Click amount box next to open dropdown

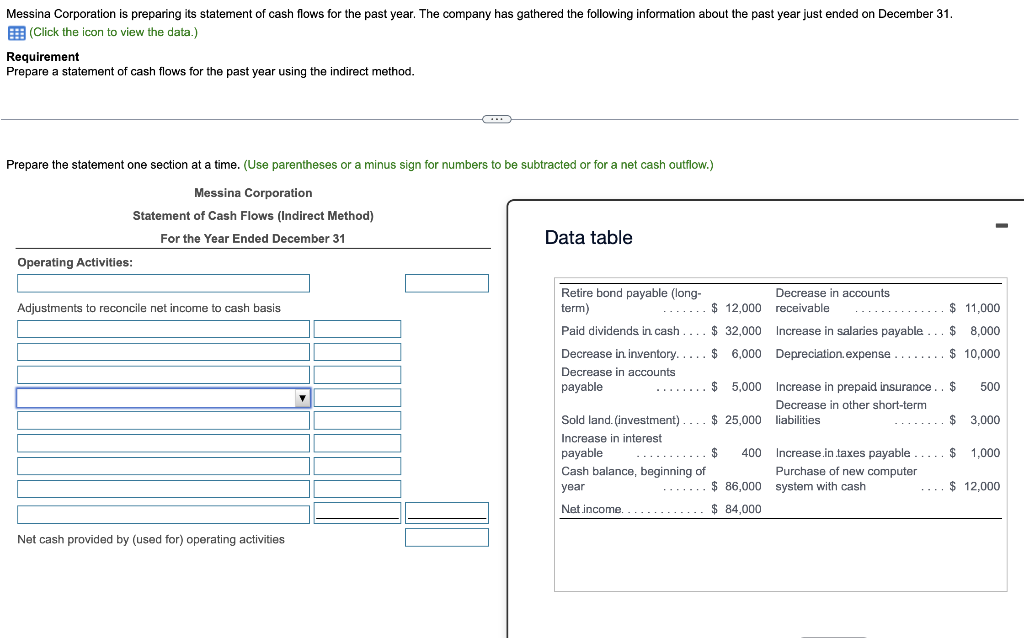[x=357, y=398]
